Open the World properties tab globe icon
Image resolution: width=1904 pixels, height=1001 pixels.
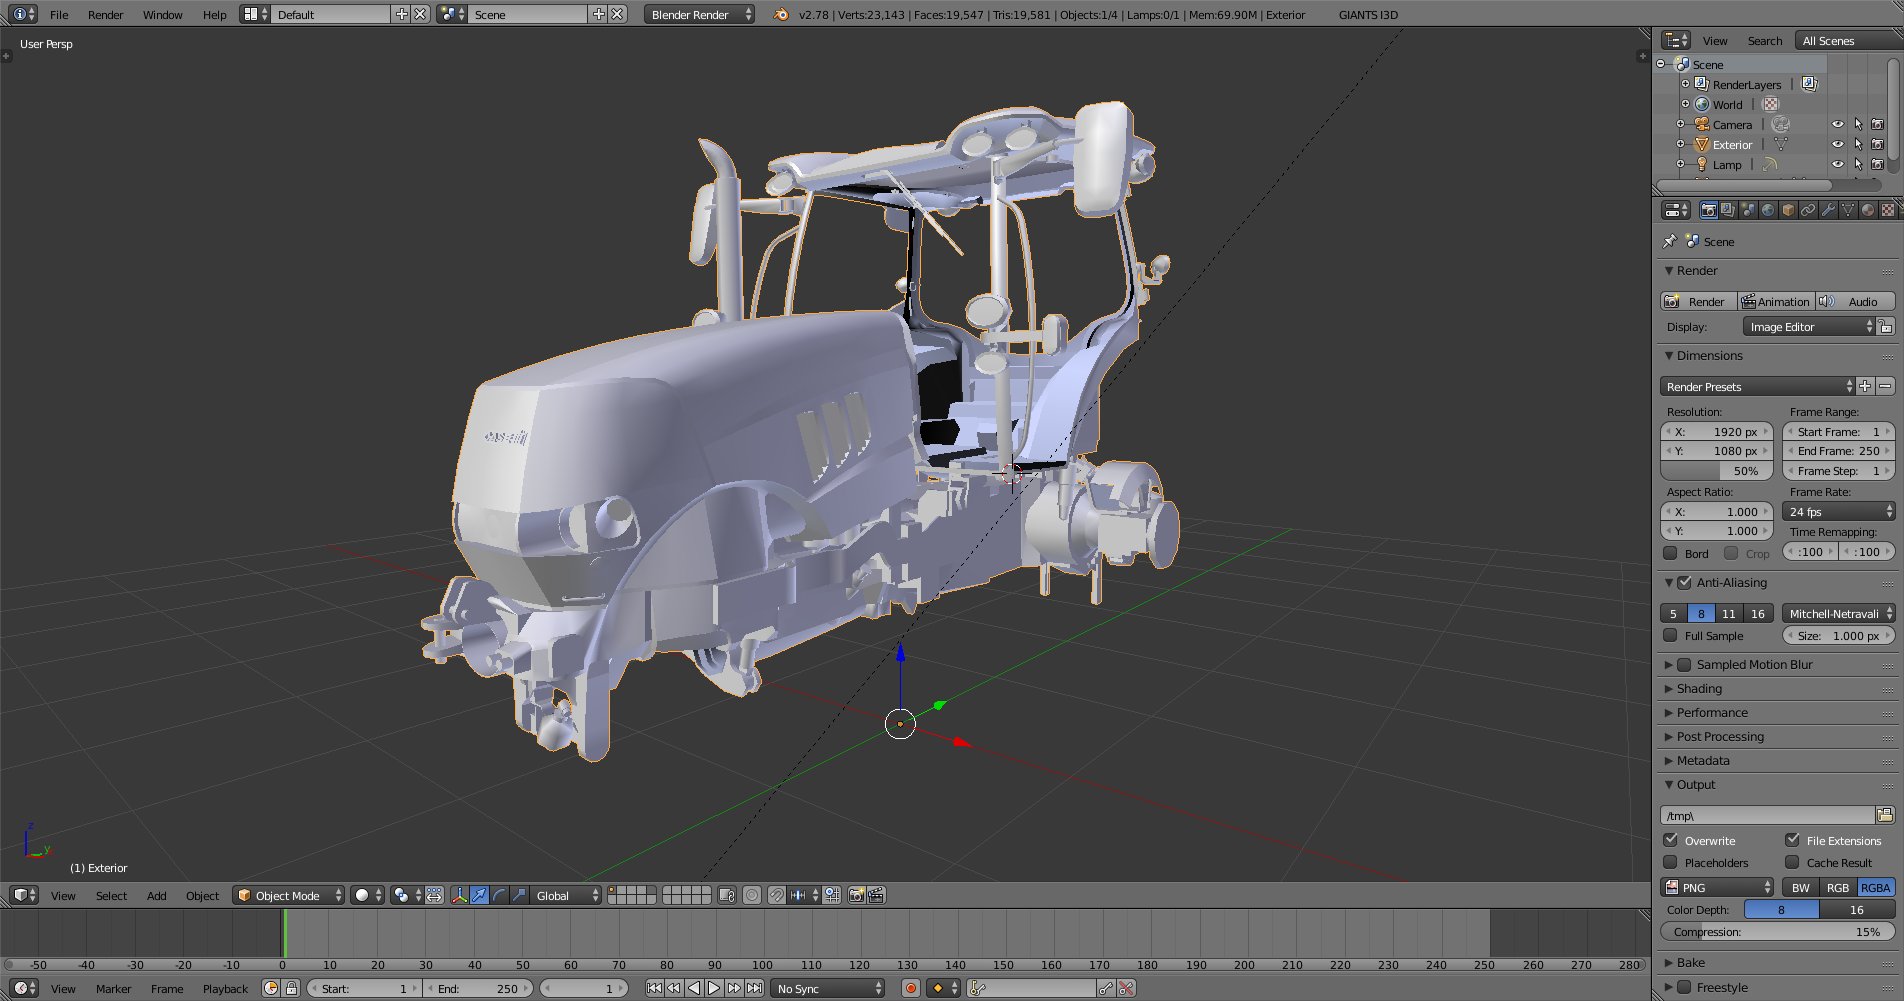[x=1768, y=210]
